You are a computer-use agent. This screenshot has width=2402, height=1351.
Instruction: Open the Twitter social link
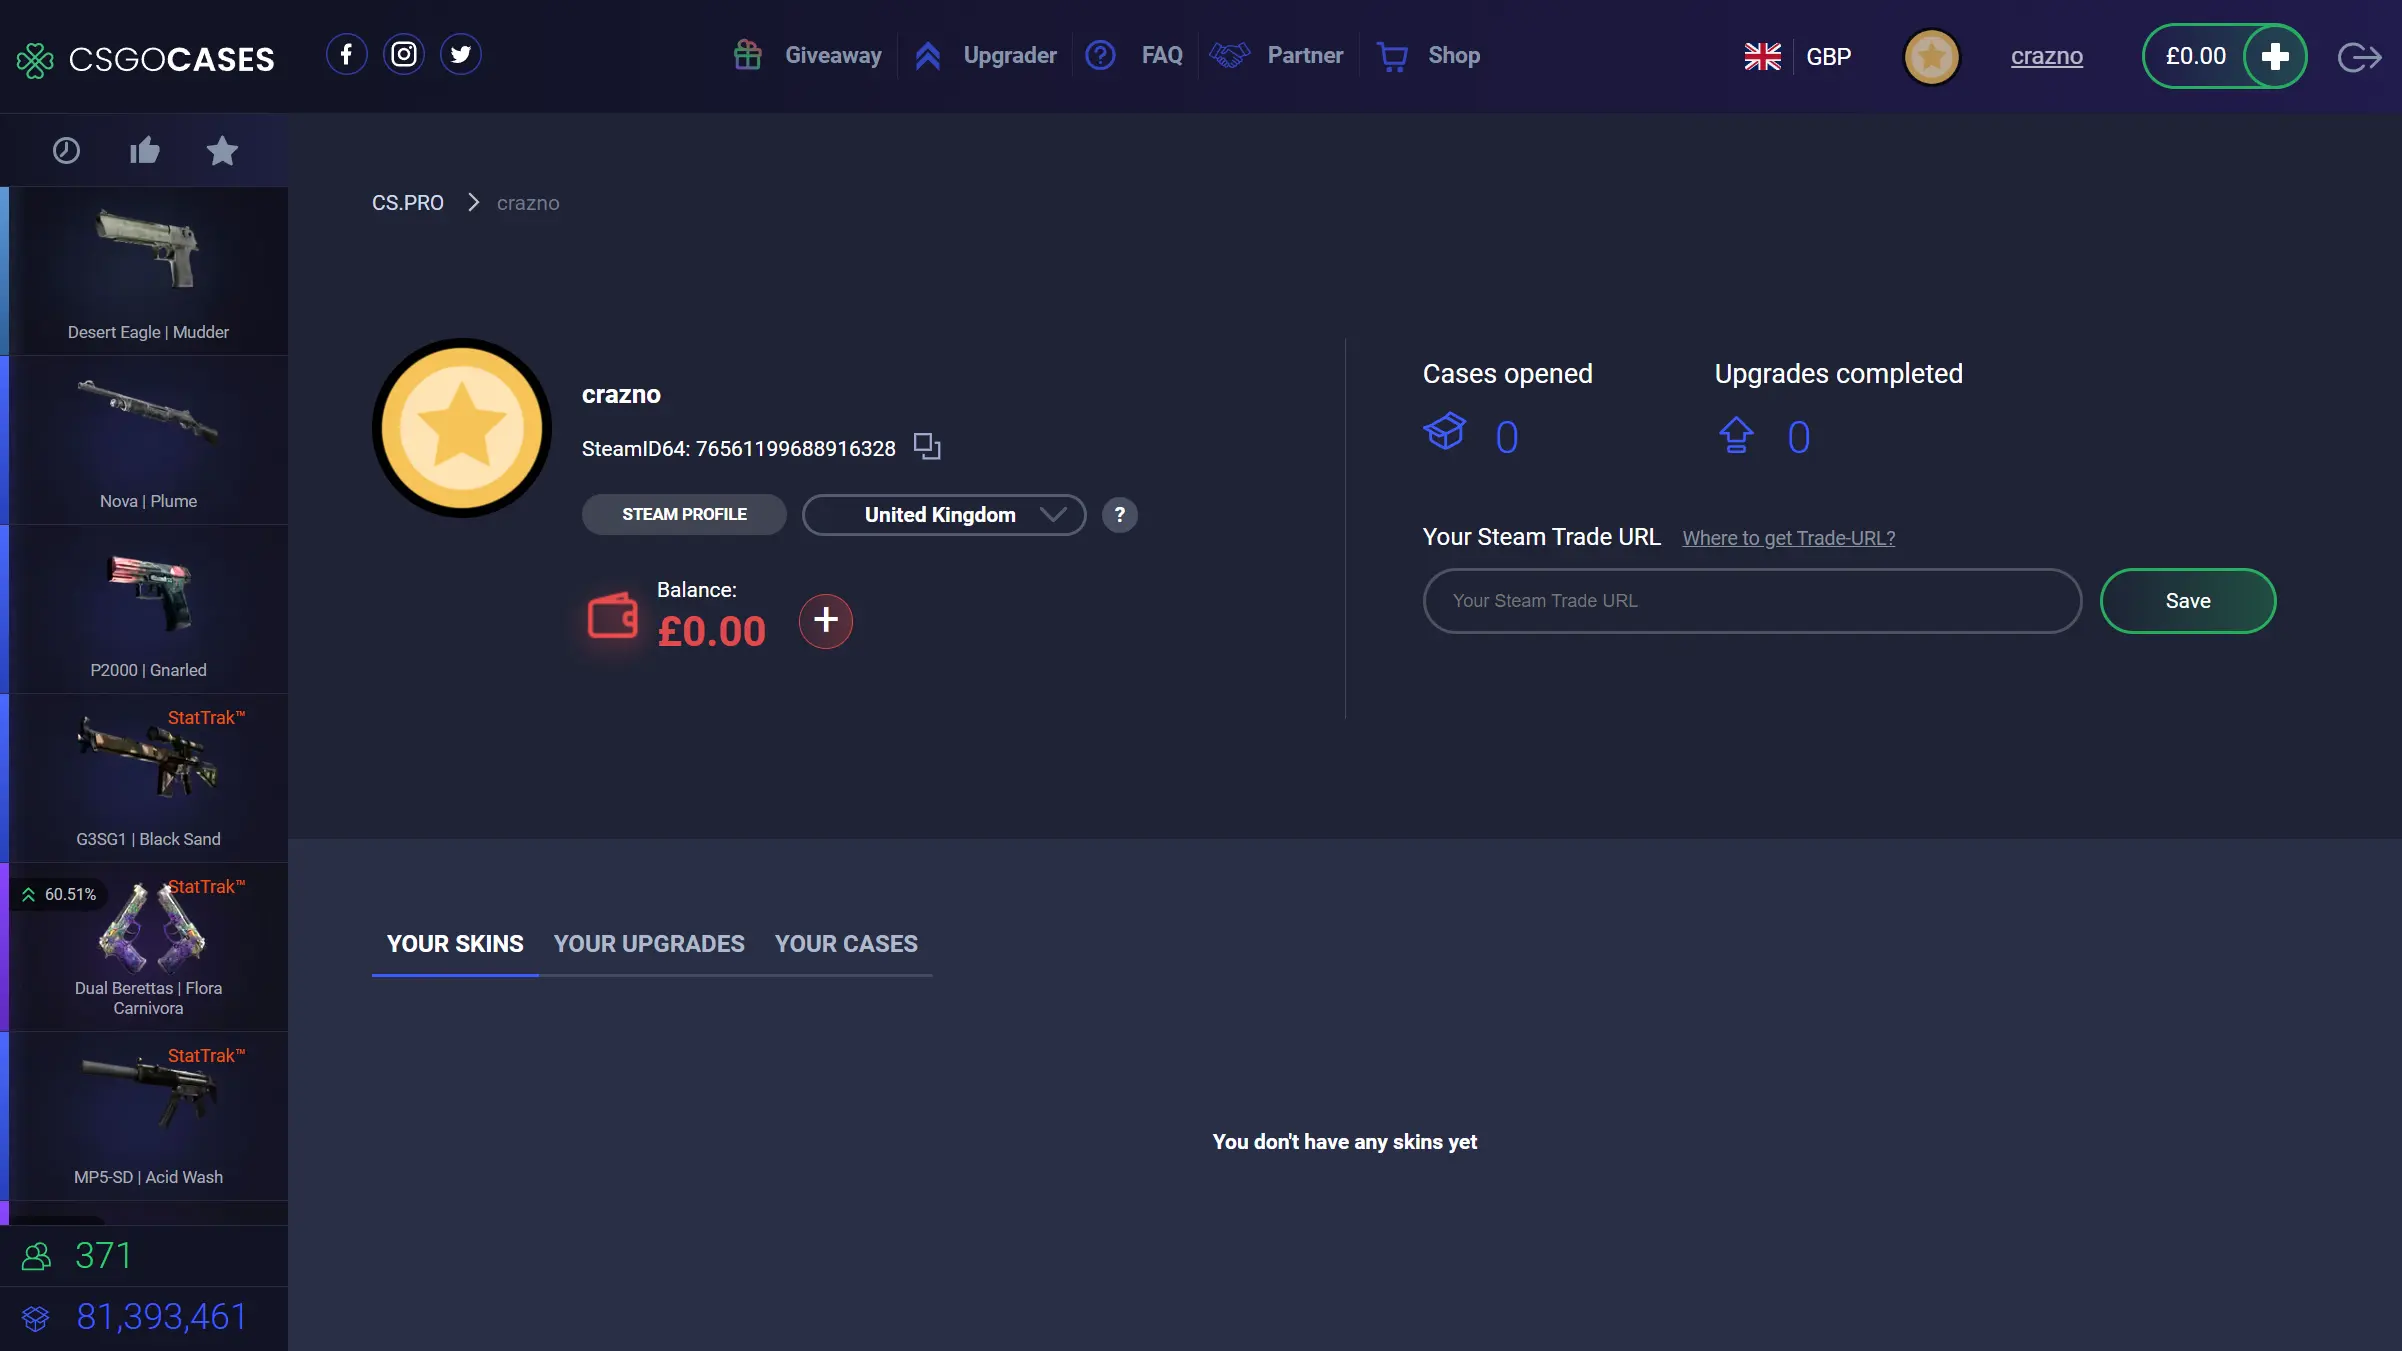tap(461, 54)
